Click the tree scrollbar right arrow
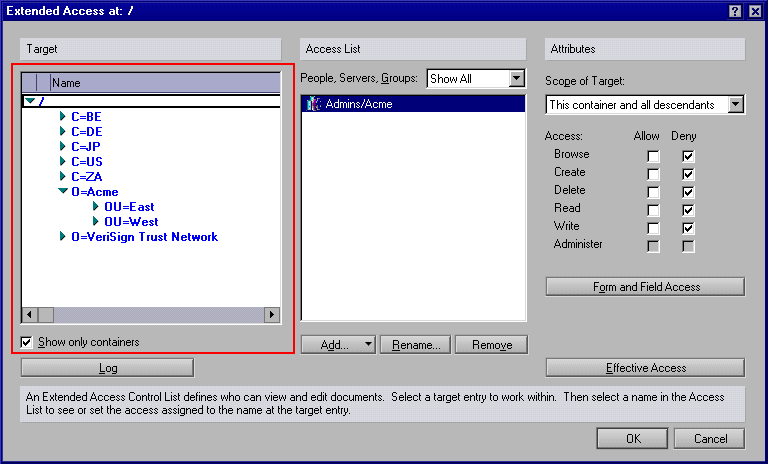This screenshot has height=464, width=768. (x=271, y=314)
